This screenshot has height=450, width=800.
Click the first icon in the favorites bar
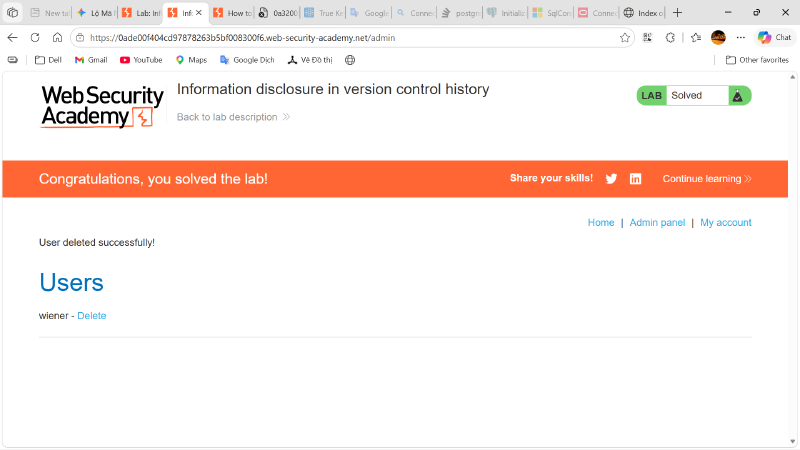[x=13, y=60]
